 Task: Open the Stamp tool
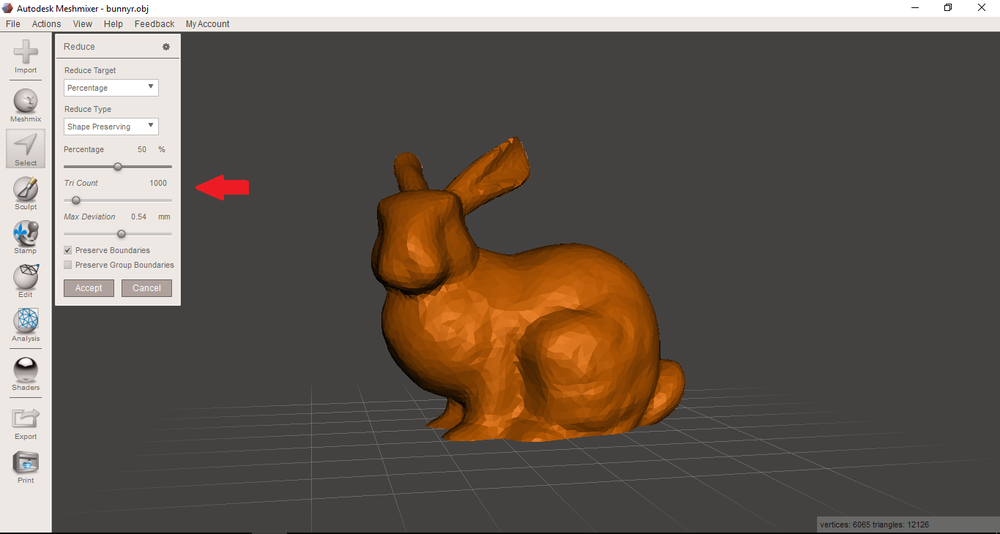coord(26,237)
